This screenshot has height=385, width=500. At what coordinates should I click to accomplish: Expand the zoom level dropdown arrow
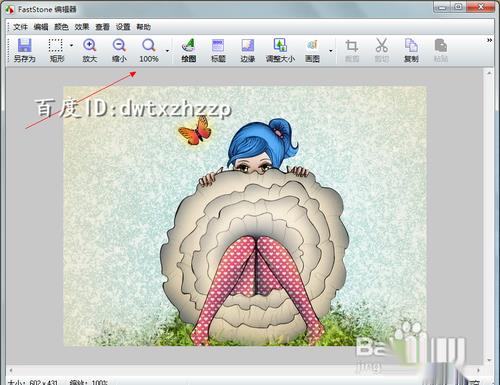[x=167, y=51]
